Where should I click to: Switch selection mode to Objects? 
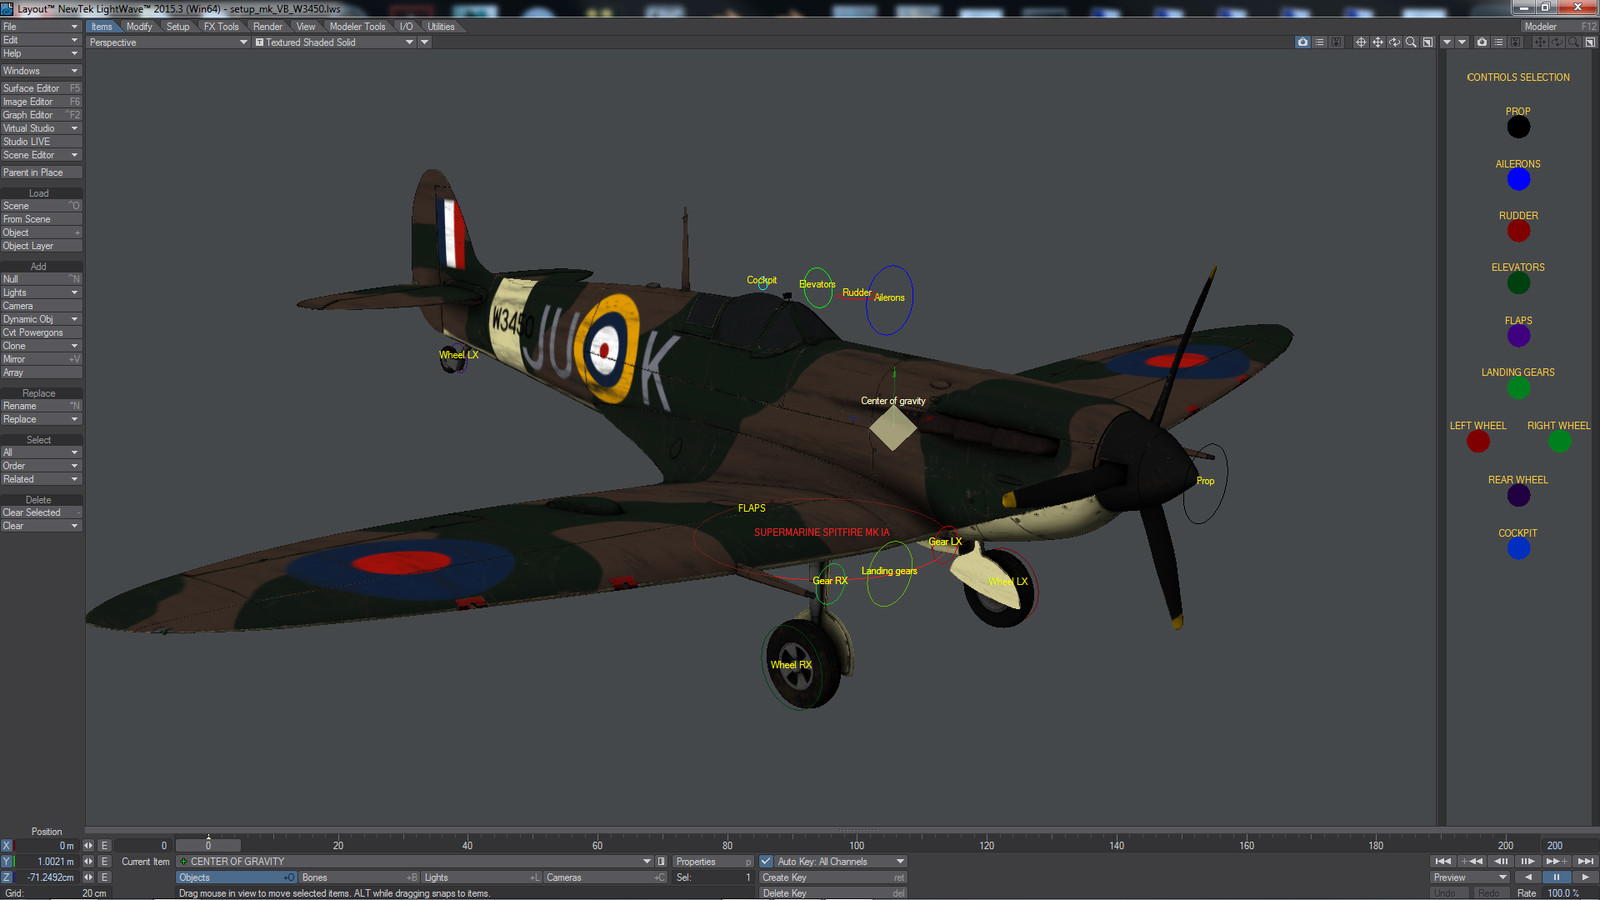coord(237,877)
